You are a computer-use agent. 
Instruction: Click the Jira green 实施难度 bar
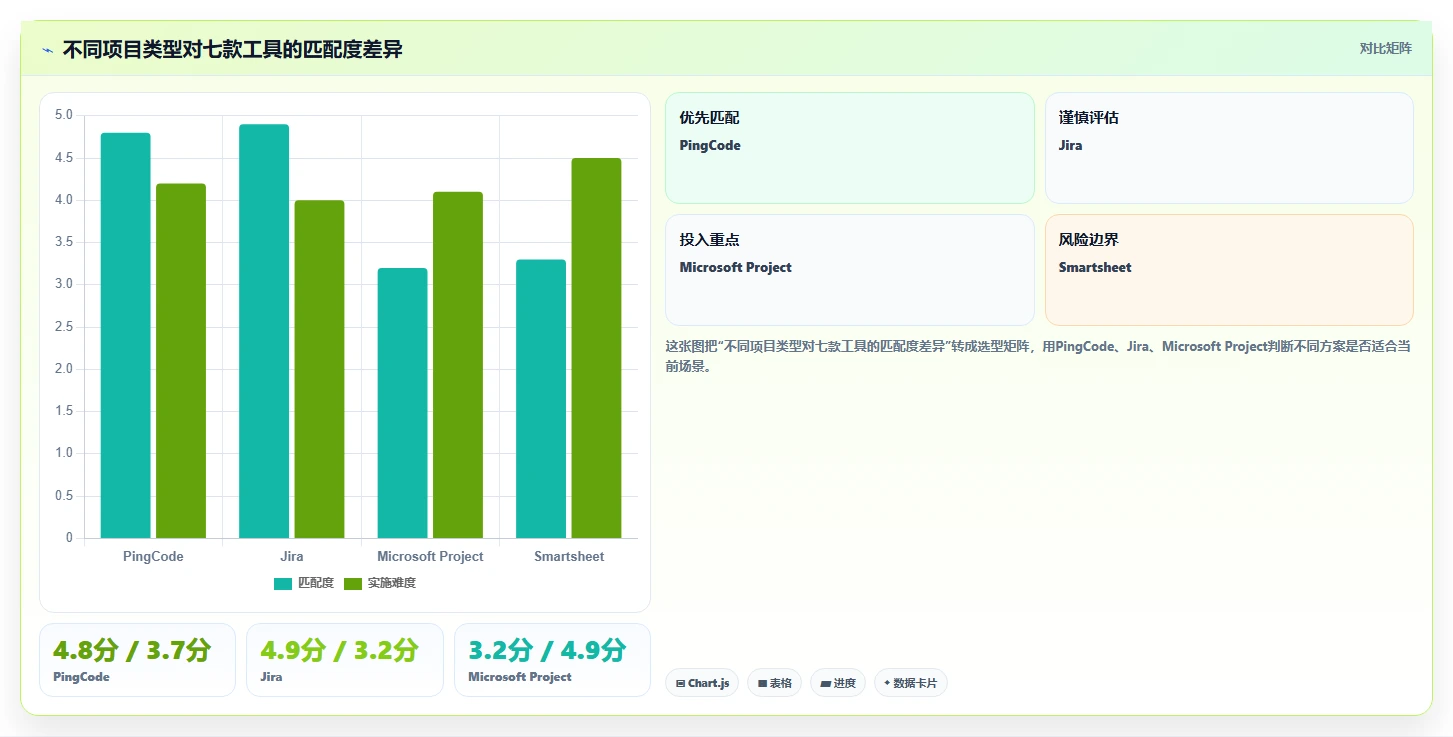click(319, 369)
